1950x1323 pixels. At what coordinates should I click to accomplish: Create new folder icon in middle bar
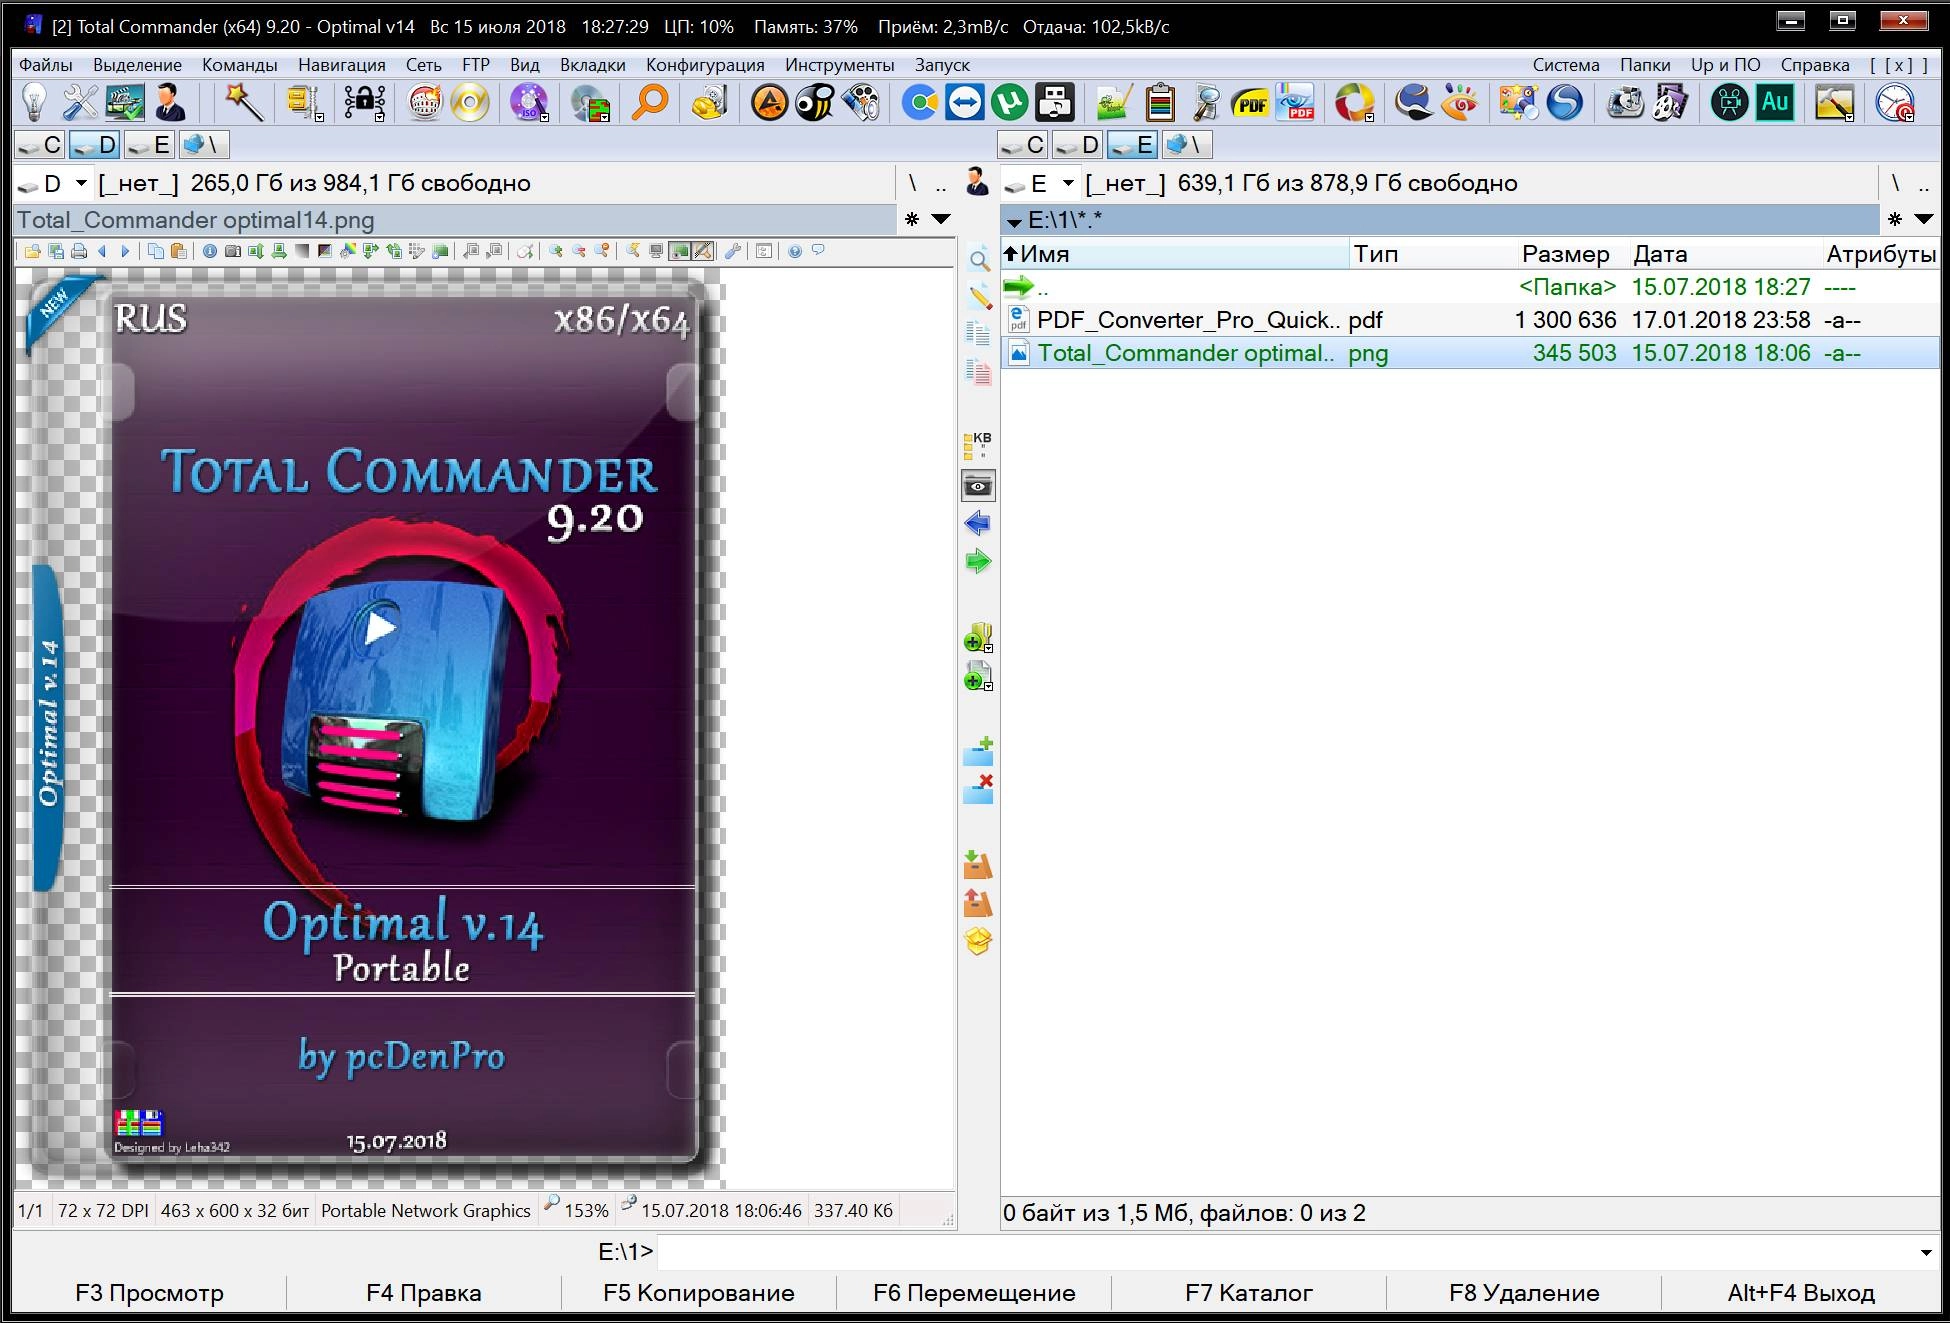pos(978,750)
